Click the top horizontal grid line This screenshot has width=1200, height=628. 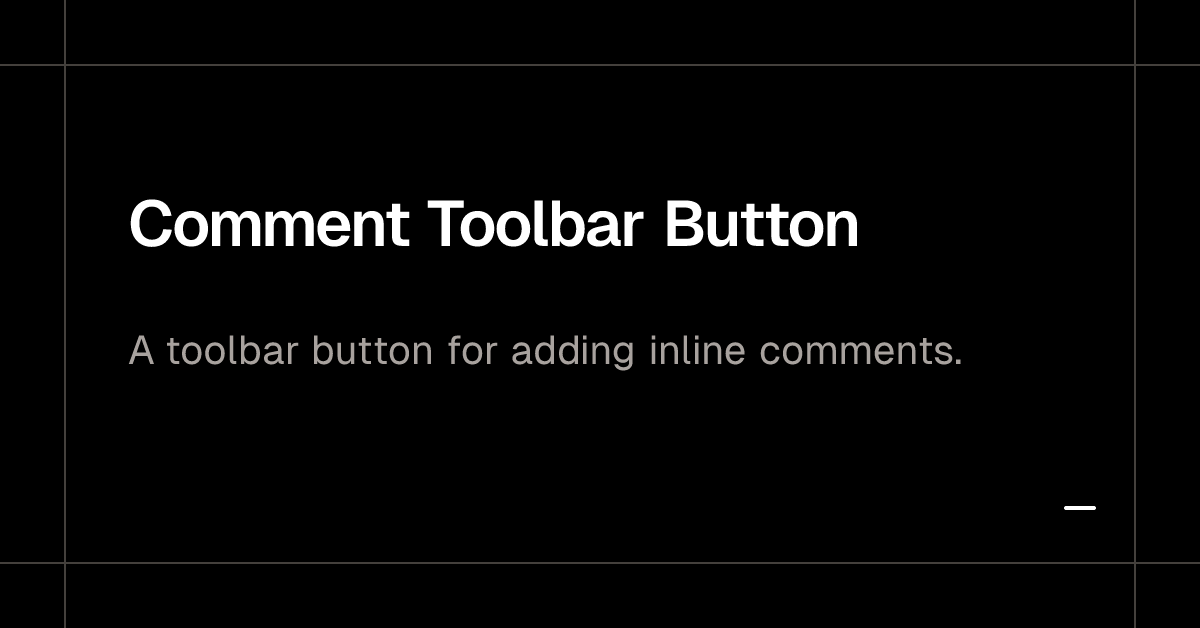coord(600,65)
